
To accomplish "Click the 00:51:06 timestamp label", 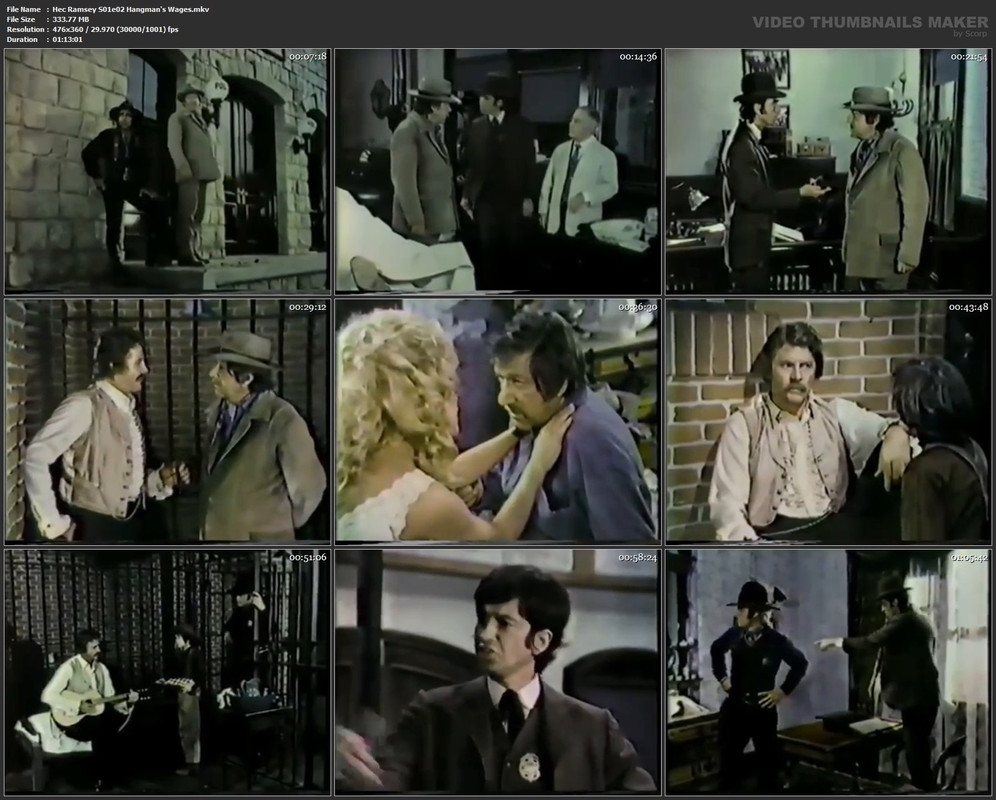I will click(x=308, y=557).
